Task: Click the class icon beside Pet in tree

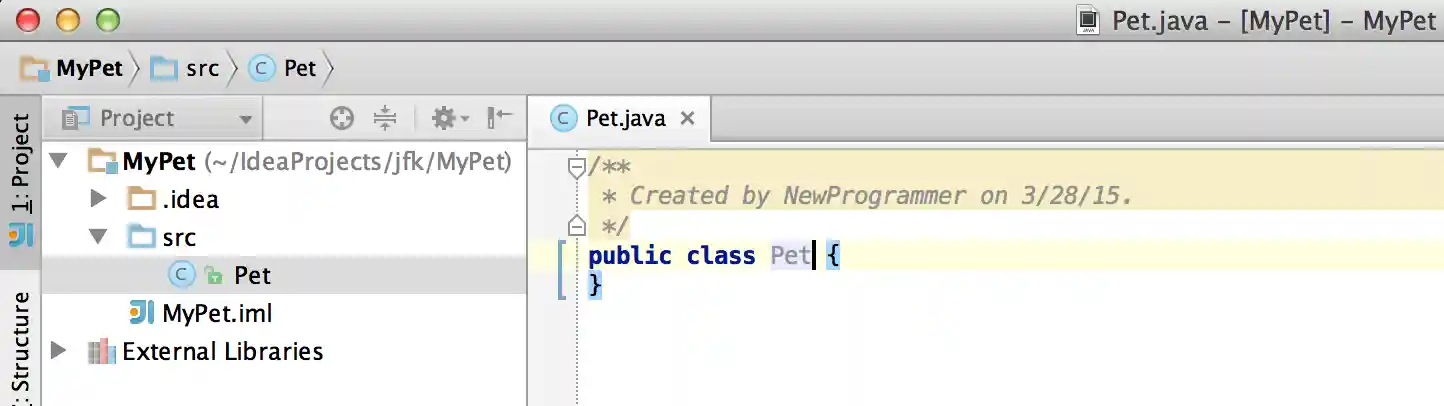Action: pos(181,275)
